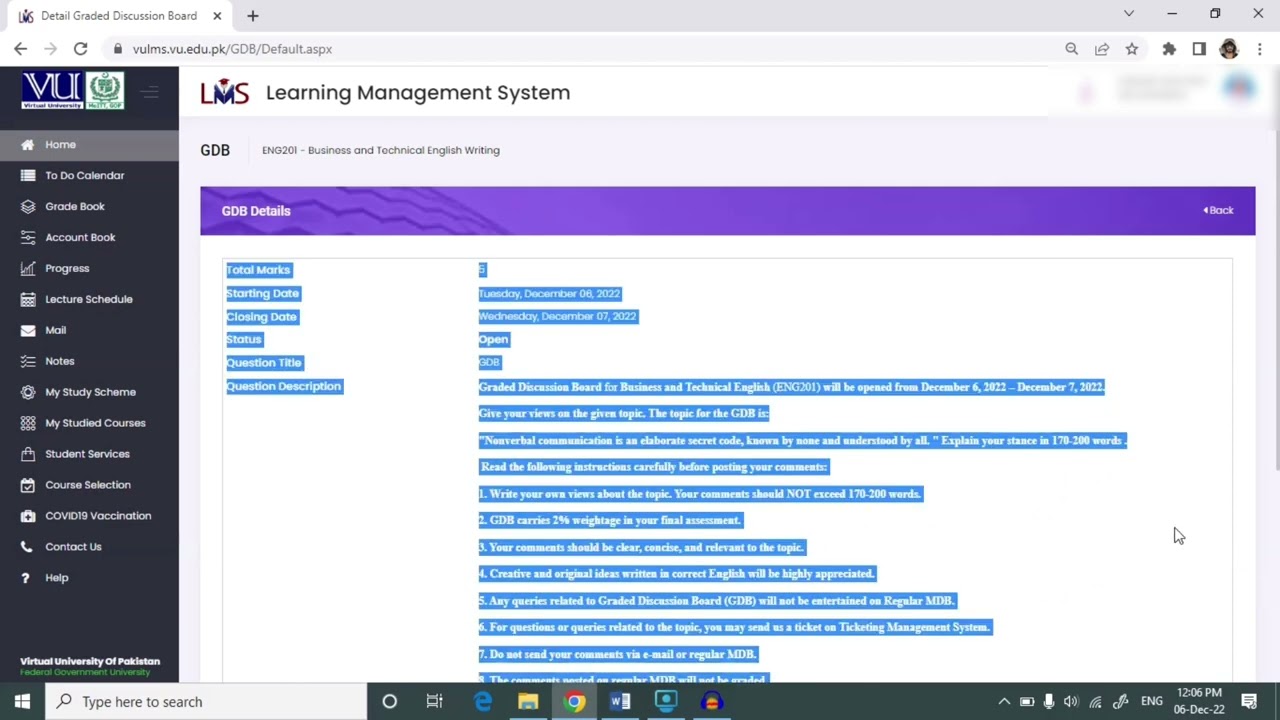The image size is (1280, 720).
Task: Click the 'Open' status value
Action: [493, 340]
